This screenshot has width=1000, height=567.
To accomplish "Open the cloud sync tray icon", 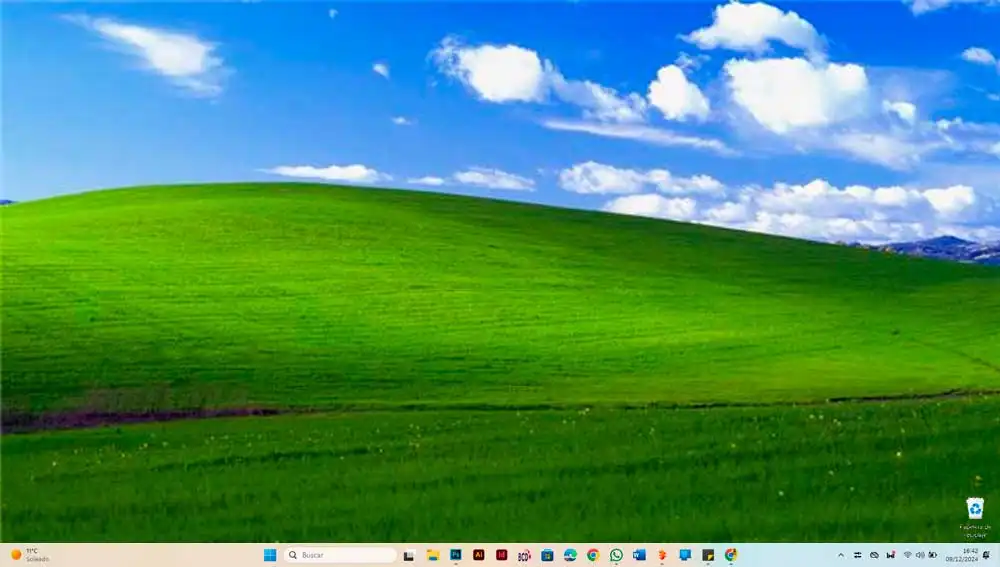I will (x=874, y=556).
